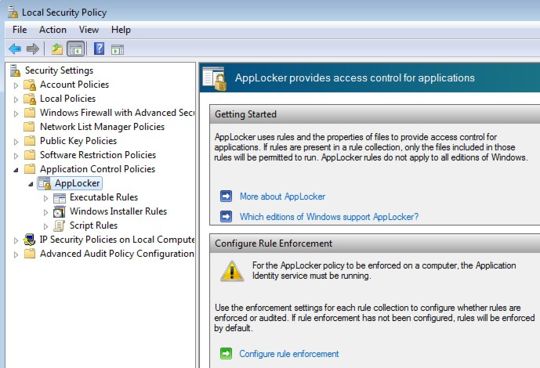Click the blue Back arrow toolbar icon
Screen dimensions: 540x368
click(x=15, y=49)
